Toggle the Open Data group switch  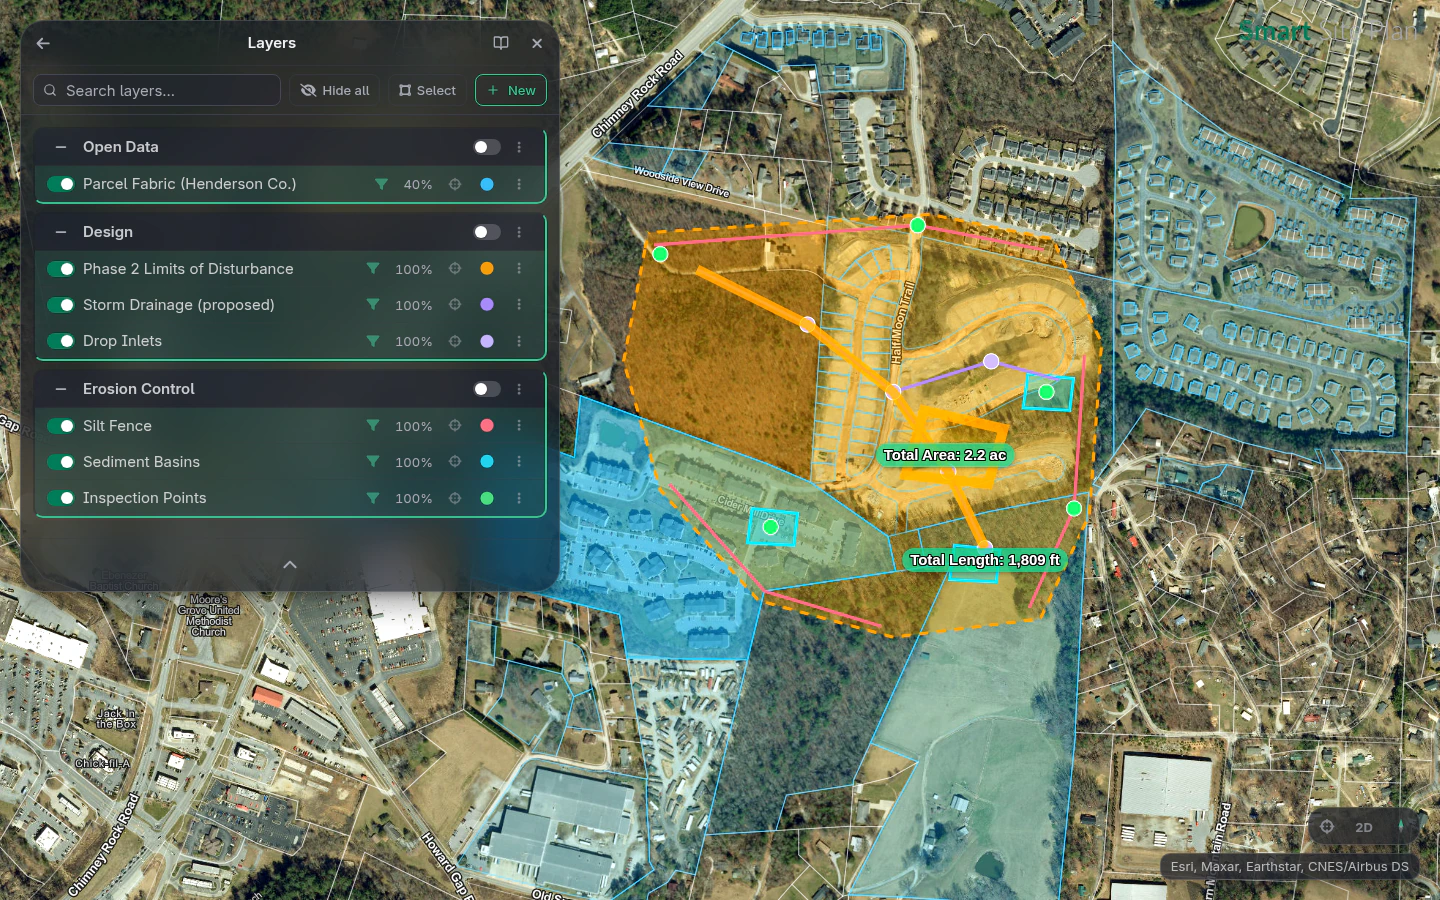(x=487, y=147)
